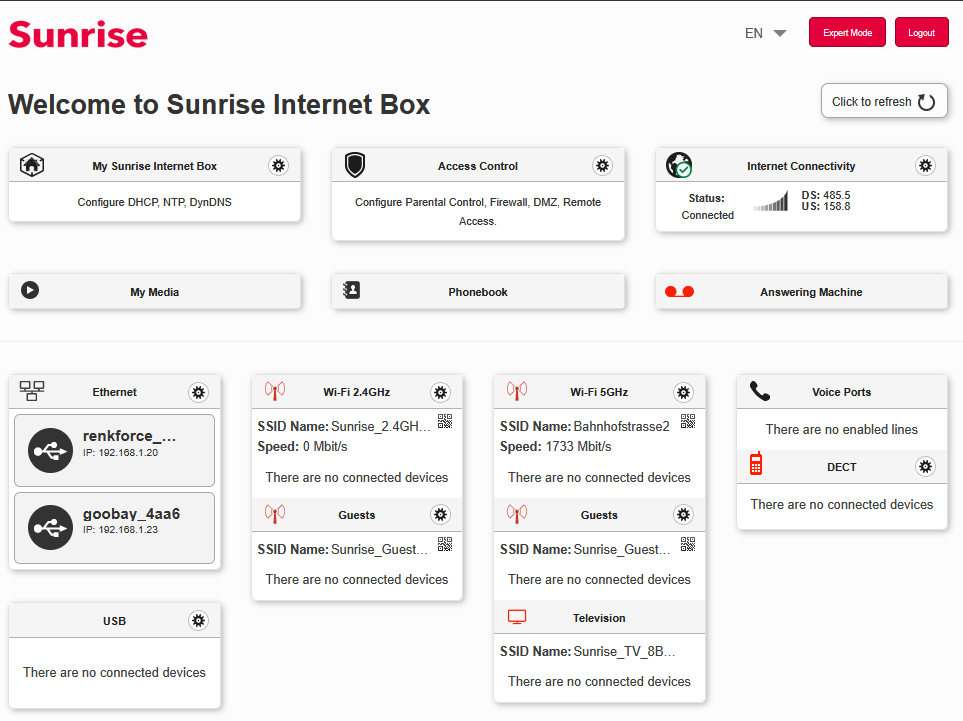Open the My Media panel
Image resolution: width=963 pixels, height=721 pixels.
click(x=154, y=292)
